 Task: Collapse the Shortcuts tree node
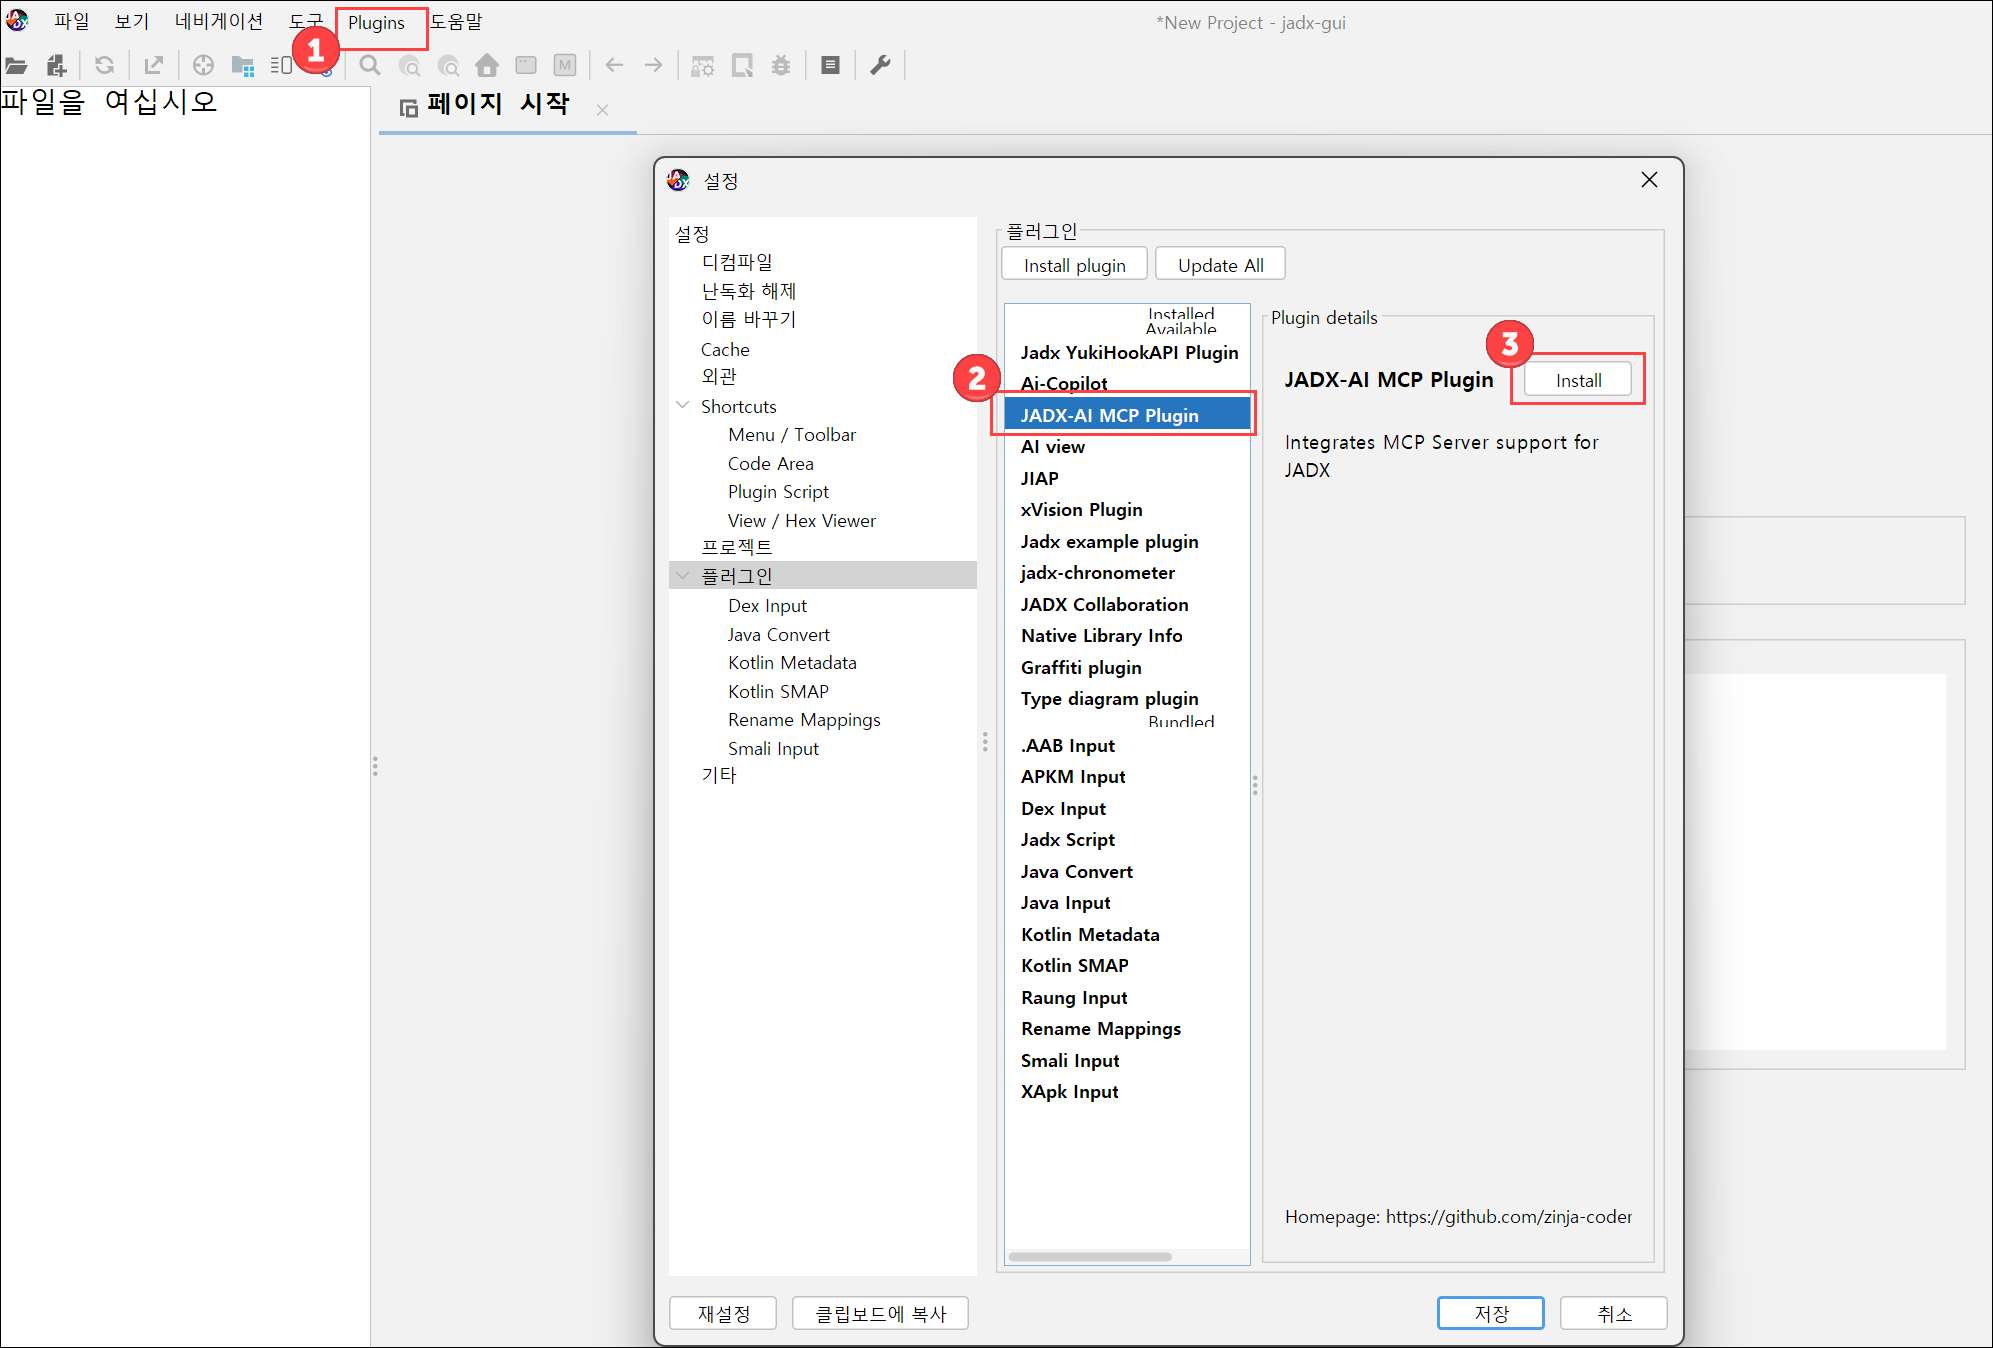click(683, 406)
